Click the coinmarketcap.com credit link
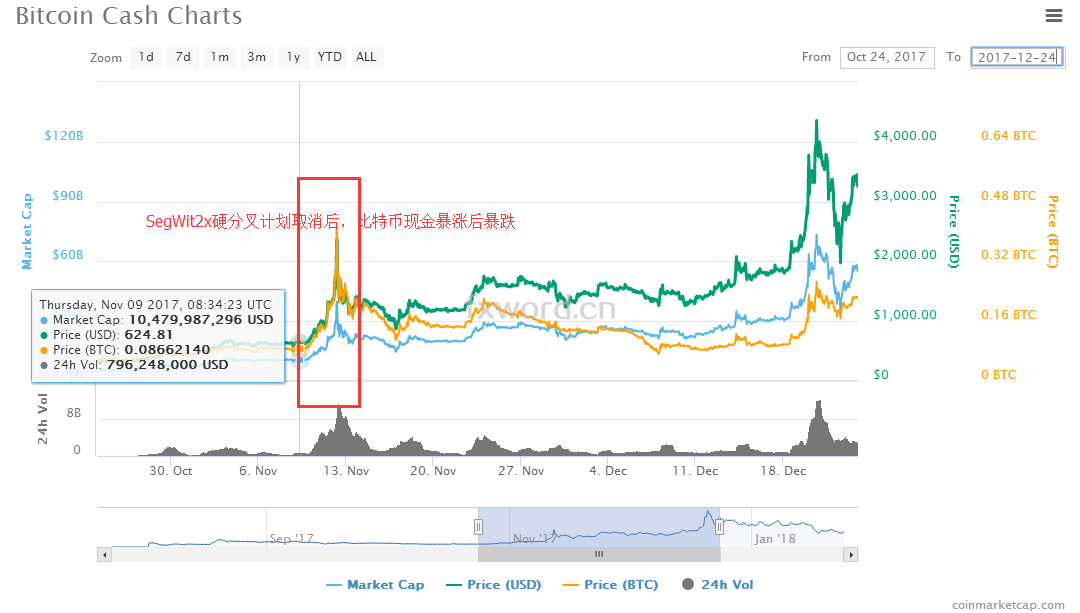 (x=1008, y=605)
